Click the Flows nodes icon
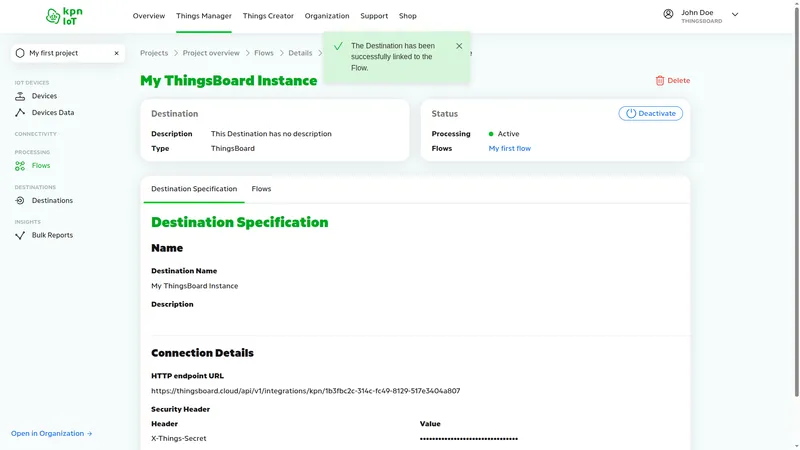 coord(20,166)
